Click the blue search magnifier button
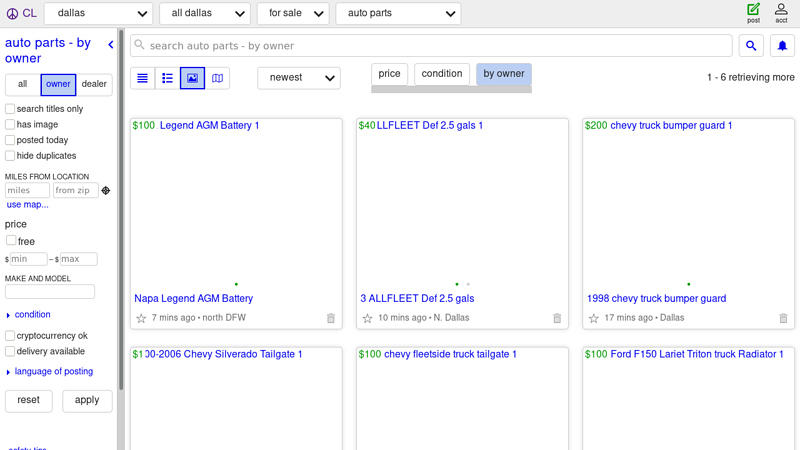 click(751, 46)
